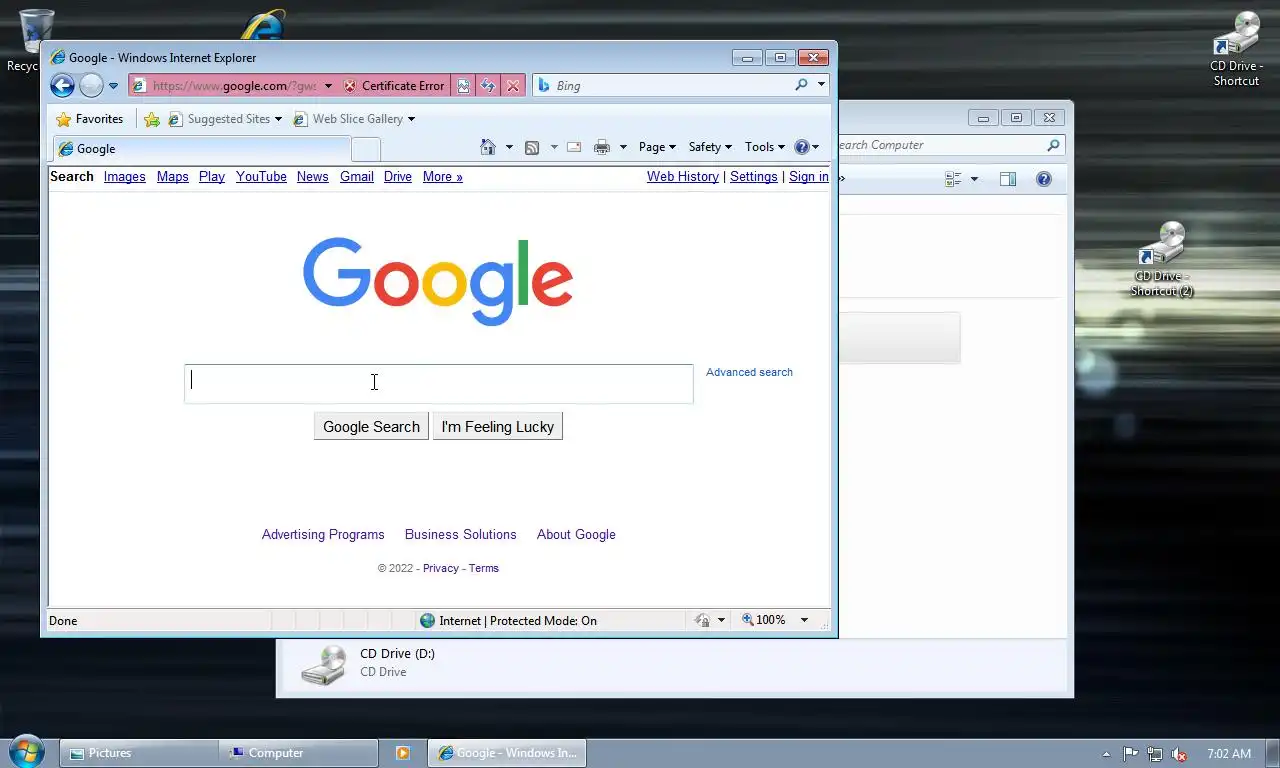
Task: Expand the address bar URL dropdown
Action: coord(328,86)
